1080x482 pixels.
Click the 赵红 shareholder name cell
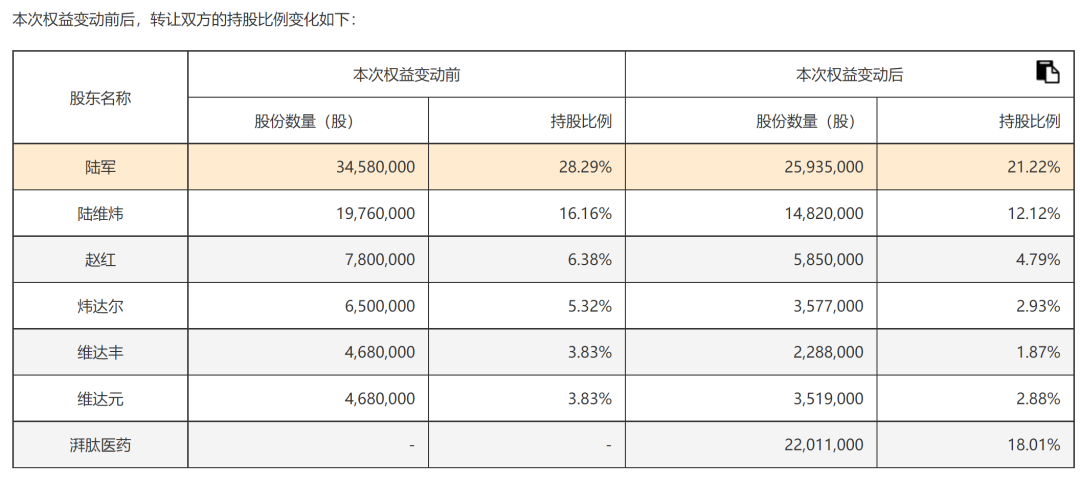tap(101, 260)
